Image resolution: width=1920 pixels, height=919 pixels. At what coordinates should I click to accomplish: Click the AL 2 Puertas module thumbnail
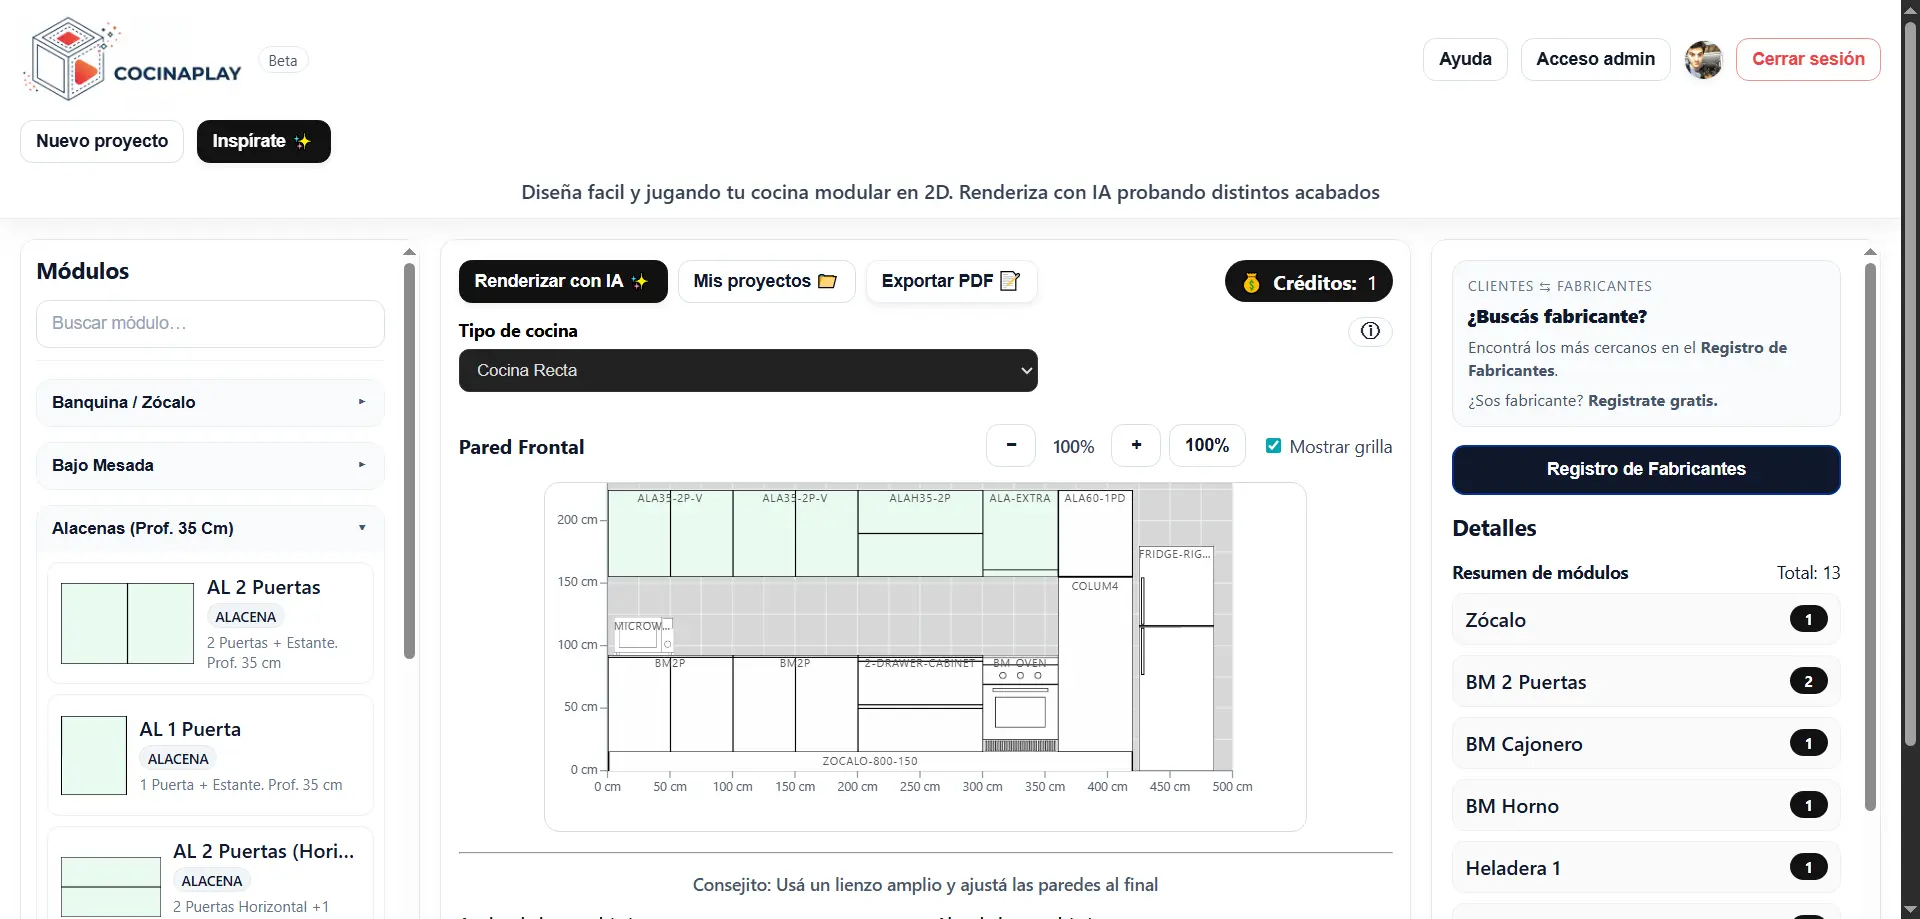(127, 623)
